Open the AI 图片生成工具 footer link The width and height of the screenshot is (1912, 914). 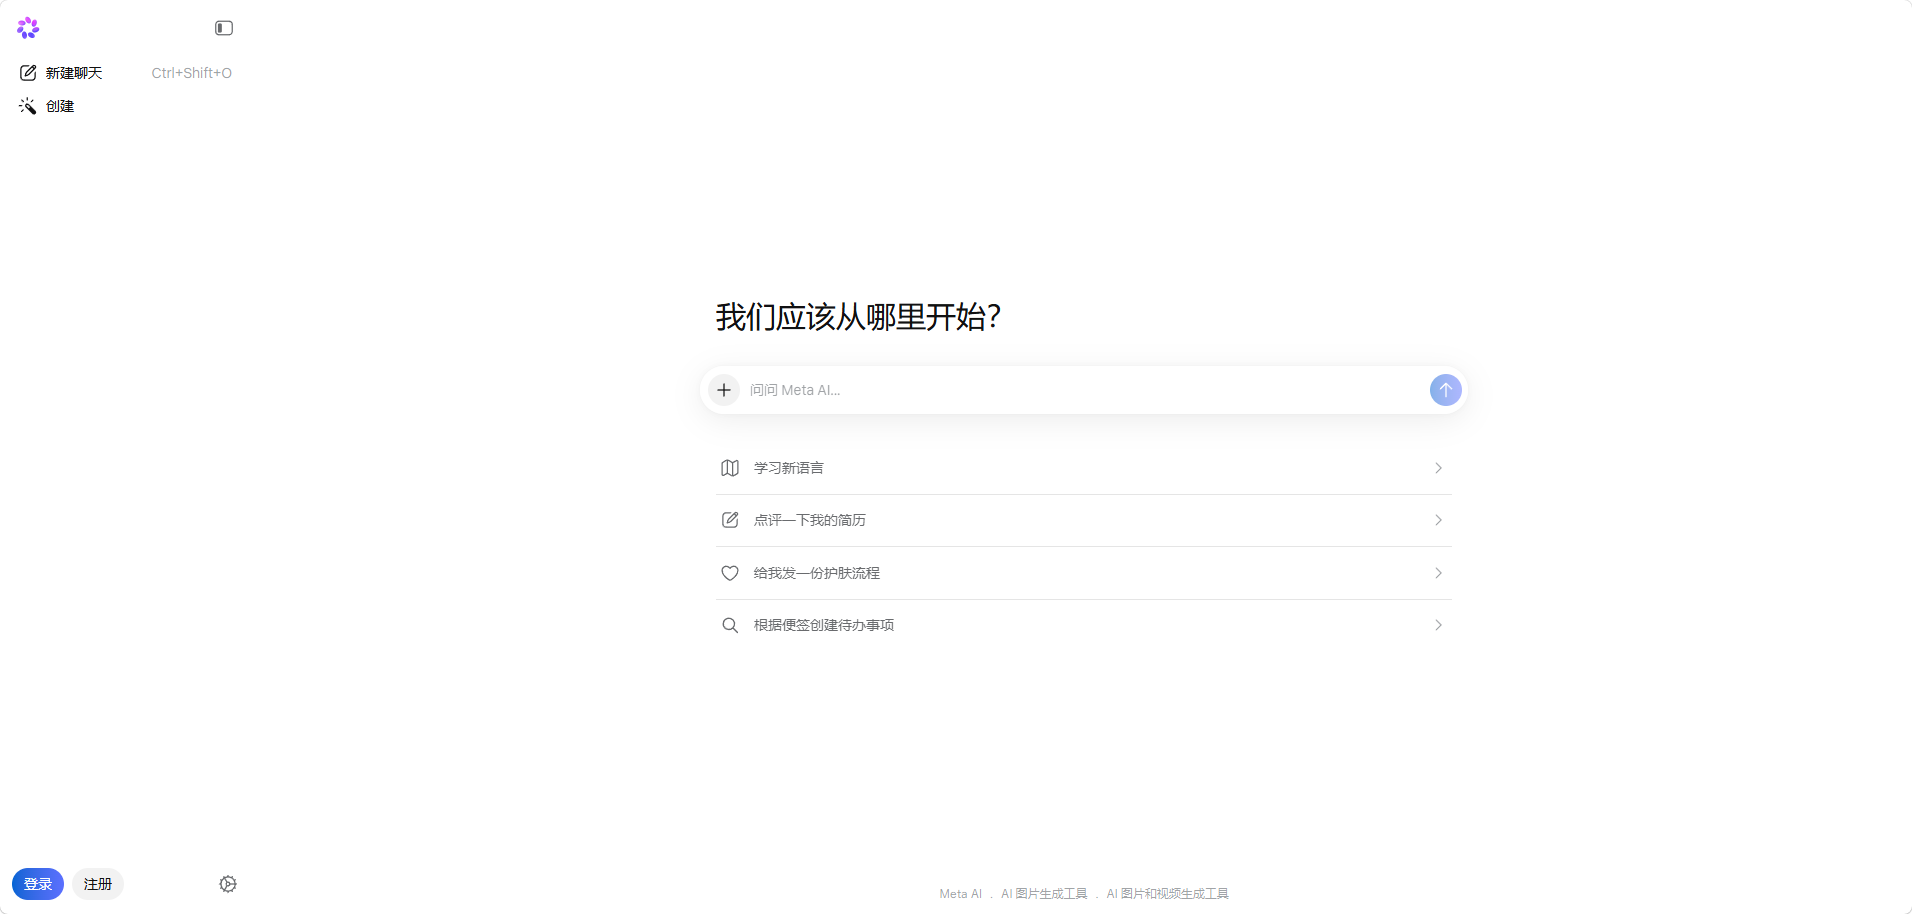pos(1044,894)
